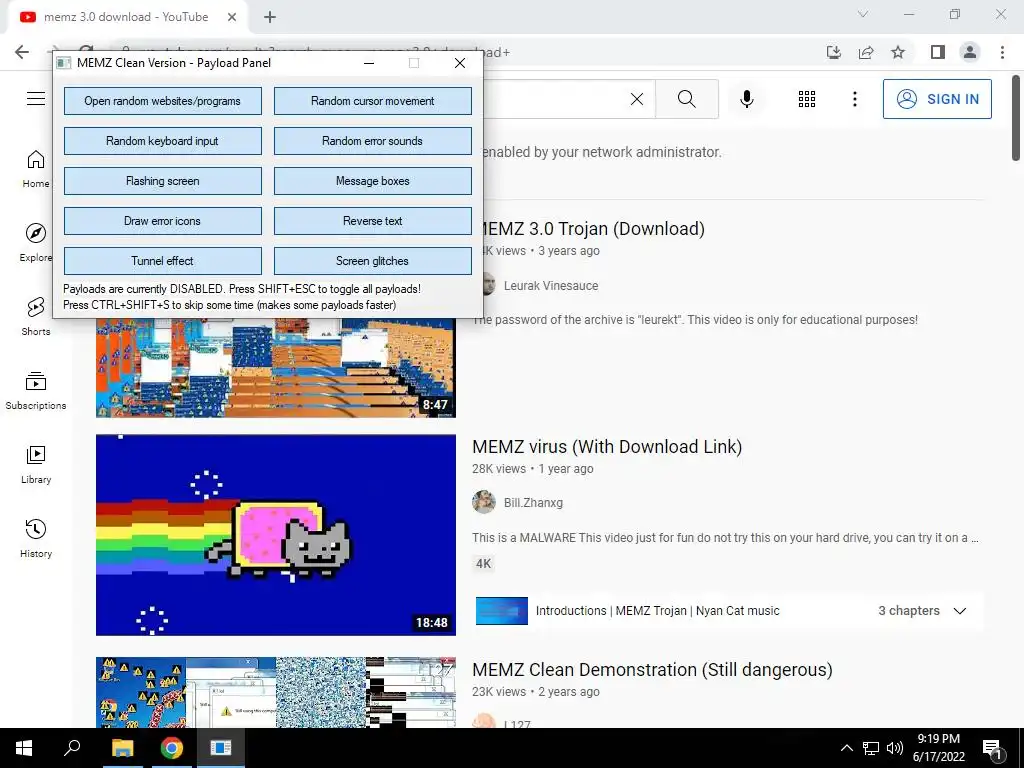This screenshot has height=768, width=1024.
Task: Toggle Flashing screen payload
Action: [163, 181]
